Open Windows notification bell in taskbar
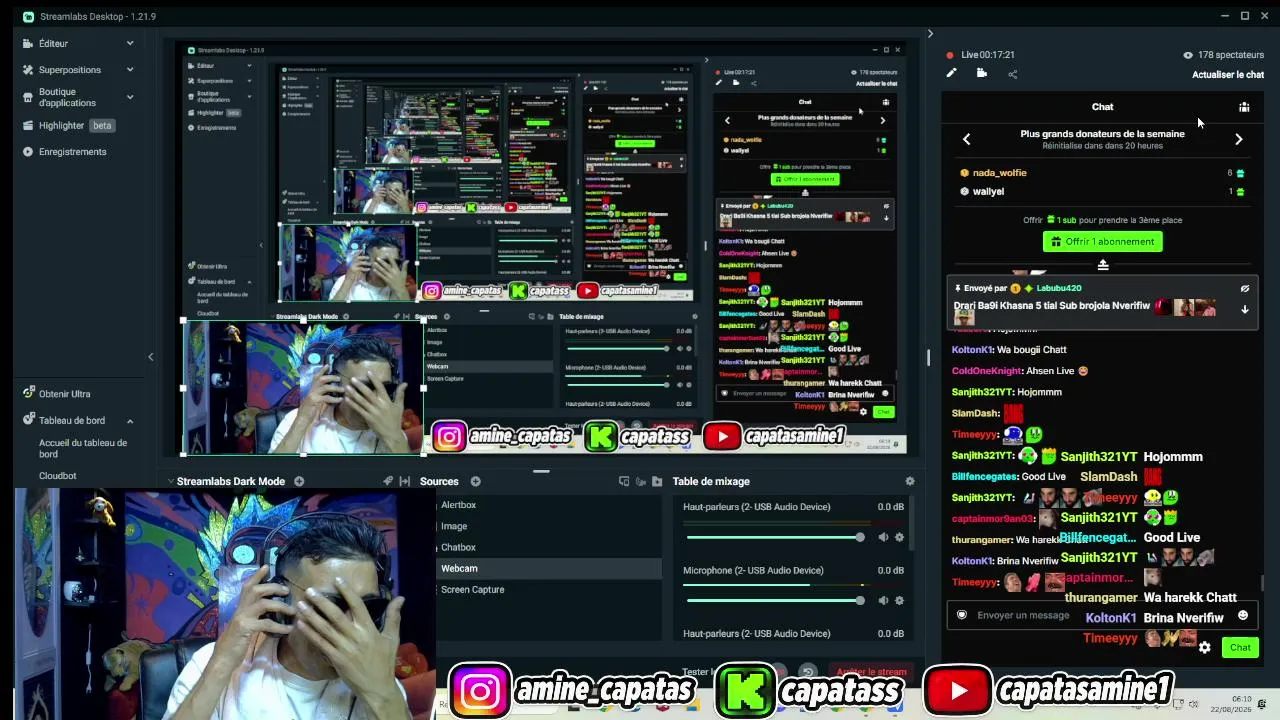The width and height of the screenshot is (1280, 720). coord(1262,702)
